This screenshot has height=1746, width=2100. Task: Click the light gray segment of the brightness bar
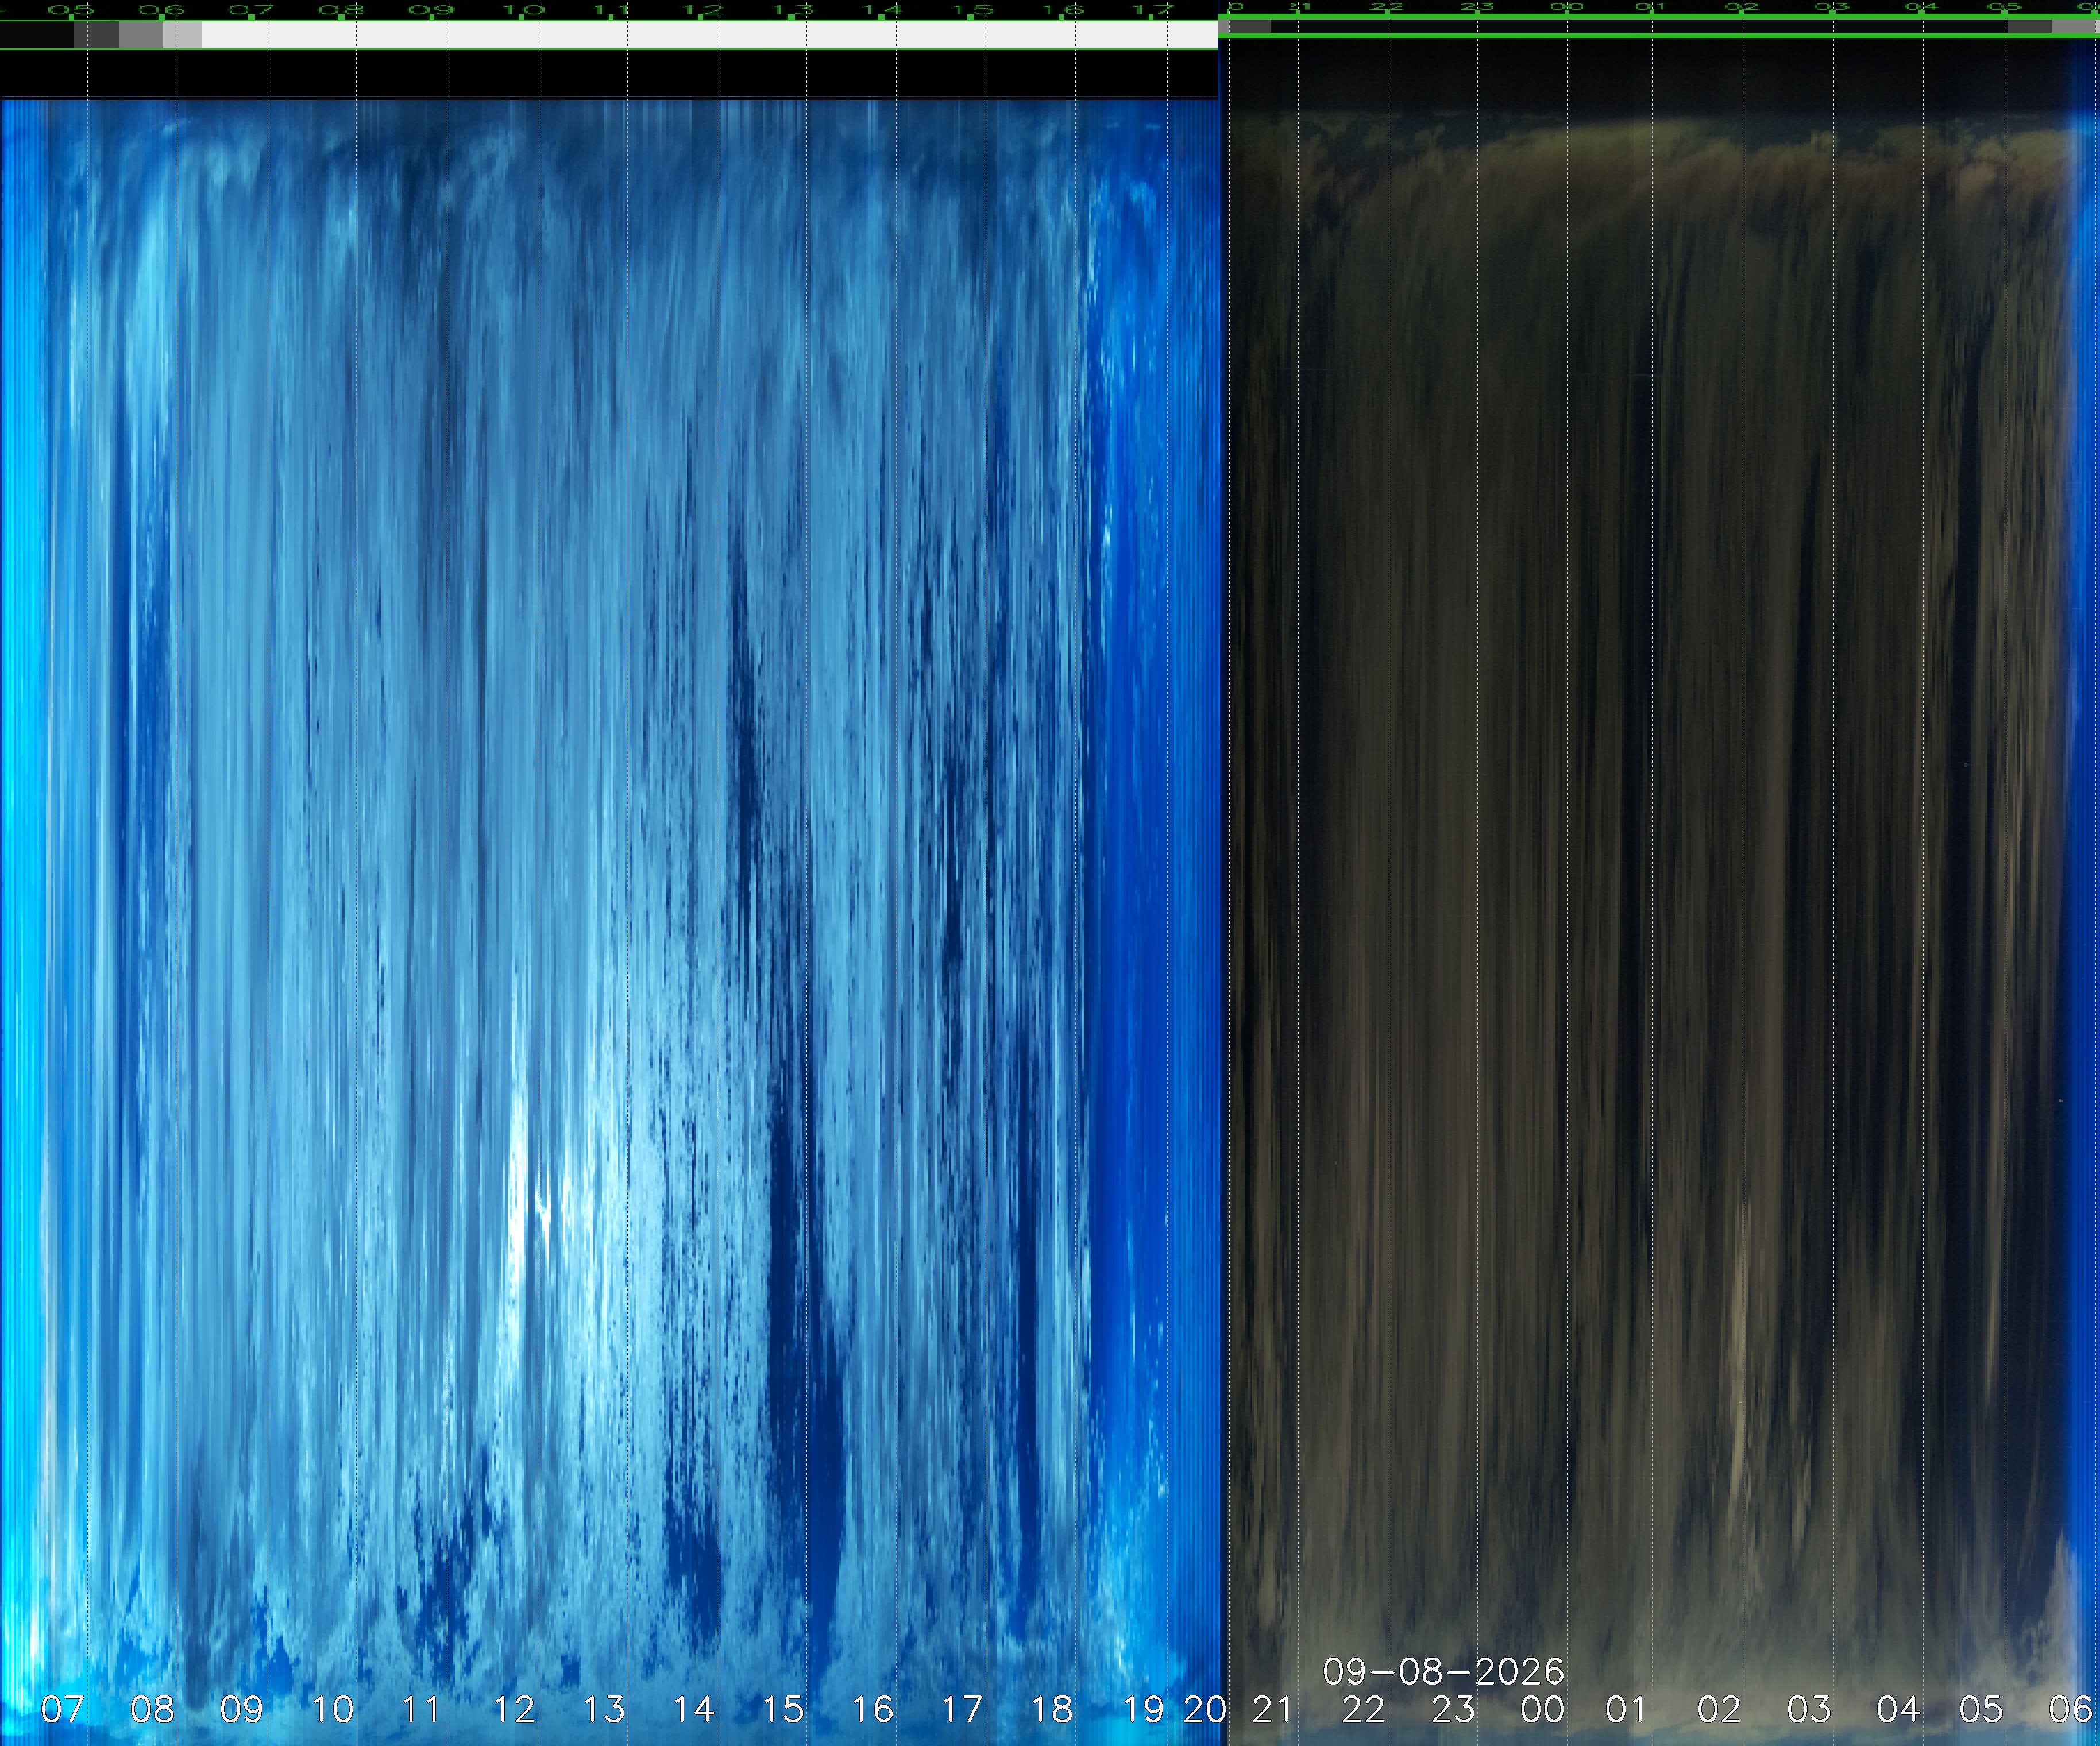[183, 35]
